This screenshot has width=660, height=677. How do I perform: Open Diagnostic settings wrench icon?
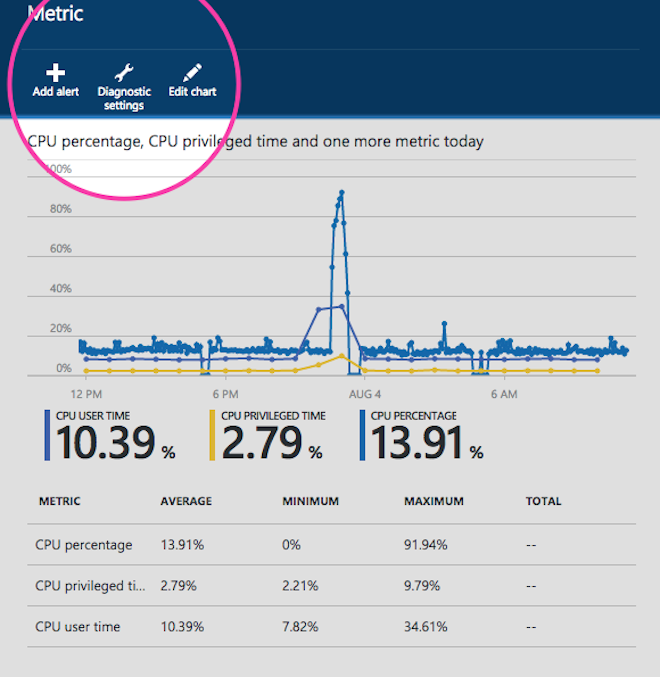coord(124,73)
